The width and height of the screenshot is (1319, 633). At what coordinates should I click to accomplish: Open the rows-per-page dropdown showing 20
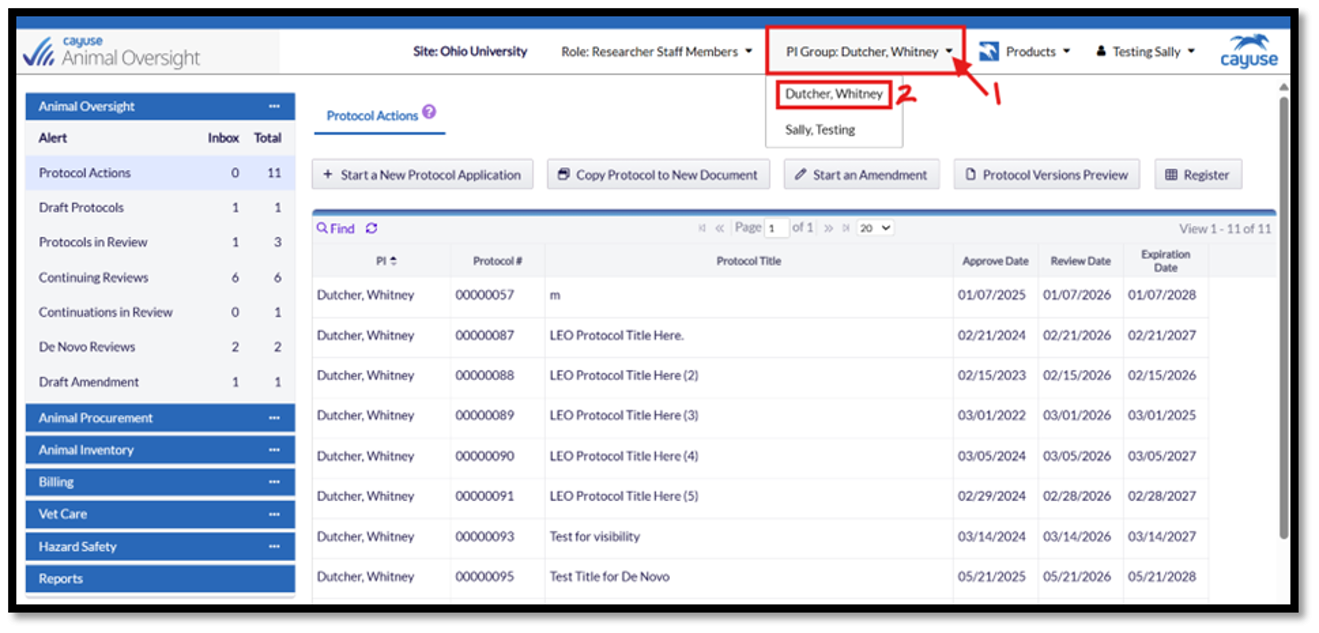pyautogui.click(x=875, y=228)
